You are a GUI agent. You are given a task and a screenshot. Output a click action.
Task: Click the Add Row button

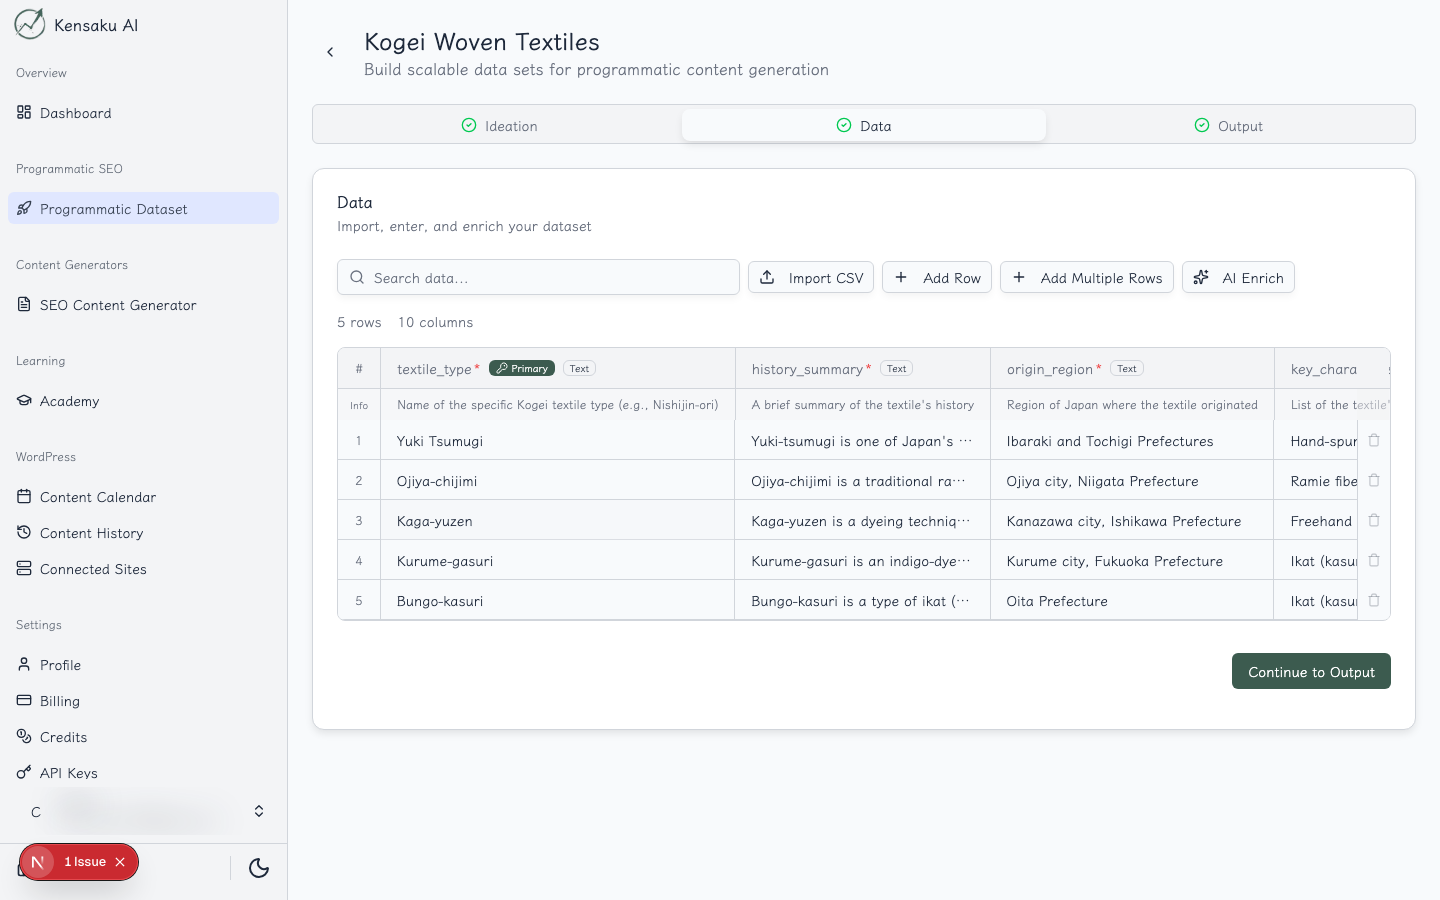coord(937,278)
